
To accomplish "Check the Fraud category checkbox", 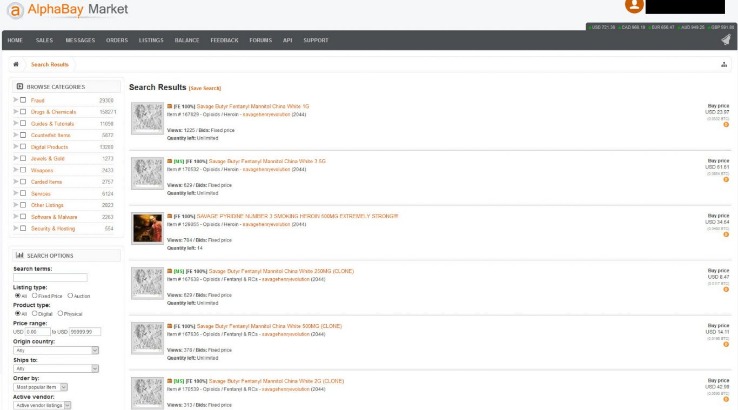I will (x=23, y=100).
